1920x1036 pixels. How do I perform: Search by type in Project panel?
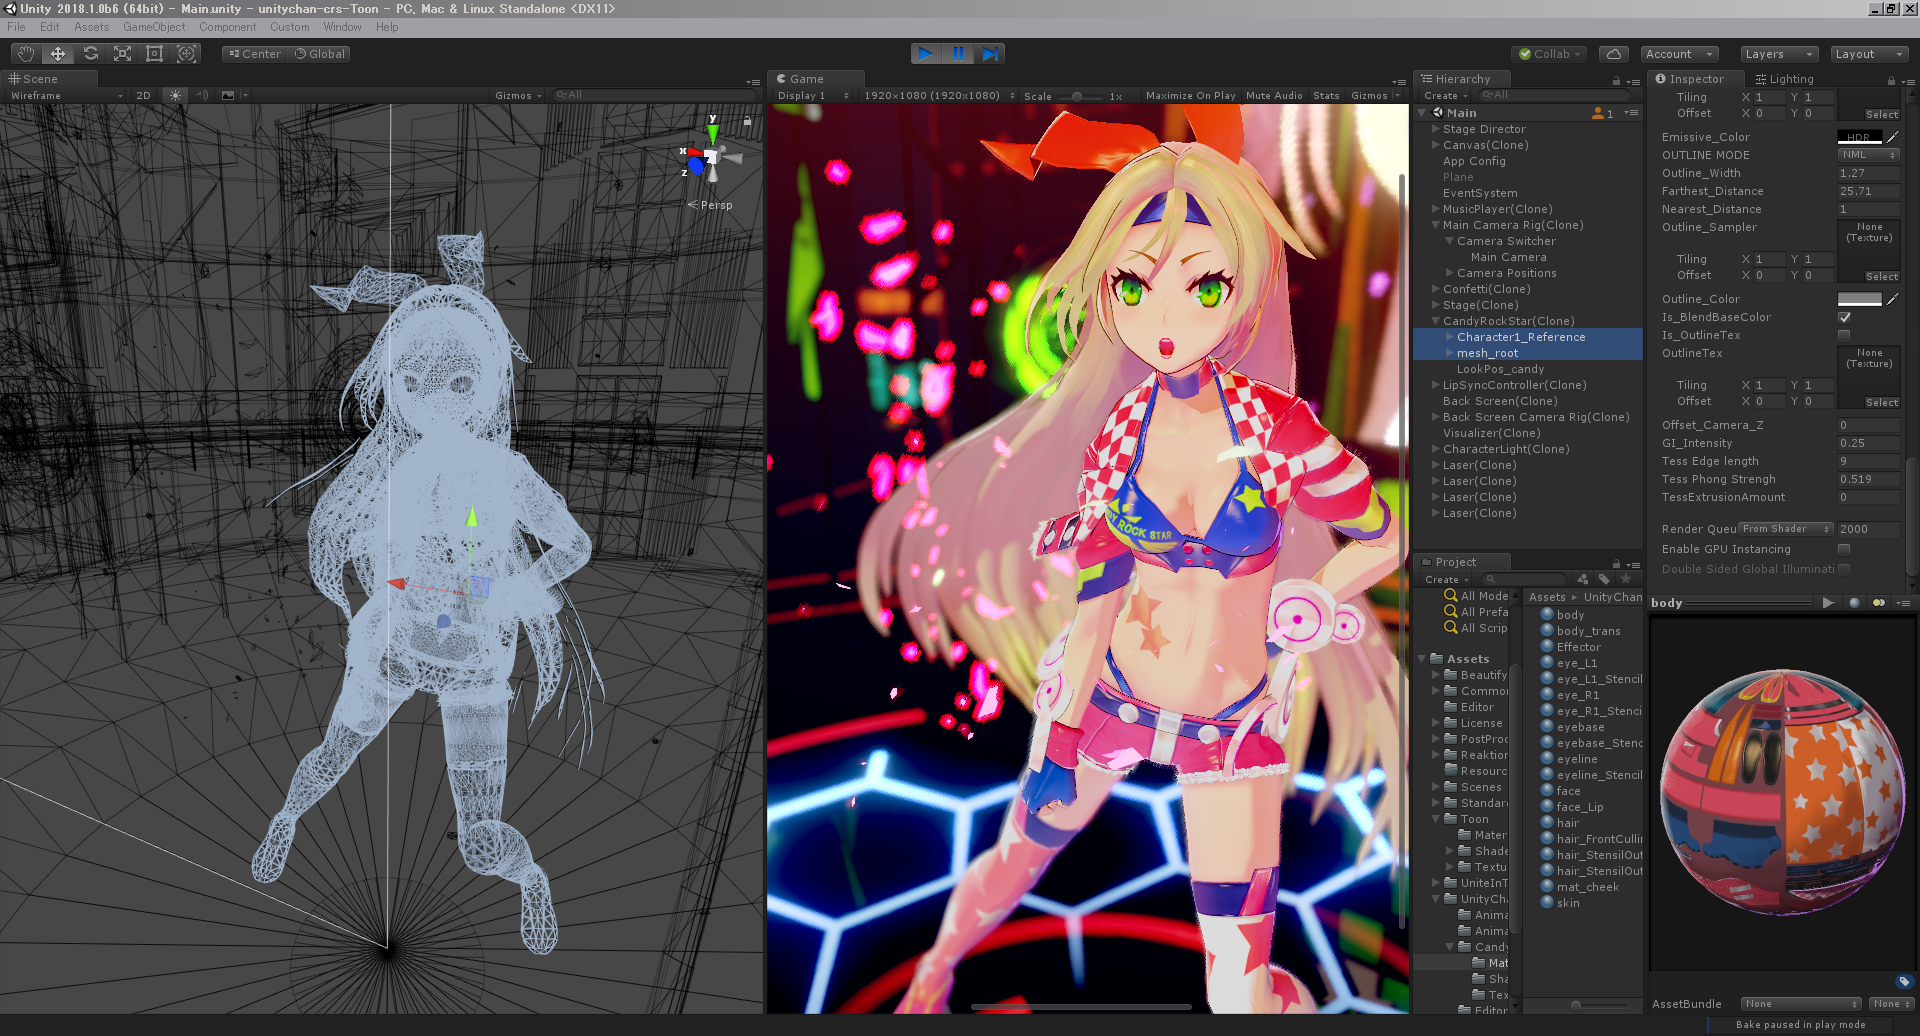pos(1582,579)
